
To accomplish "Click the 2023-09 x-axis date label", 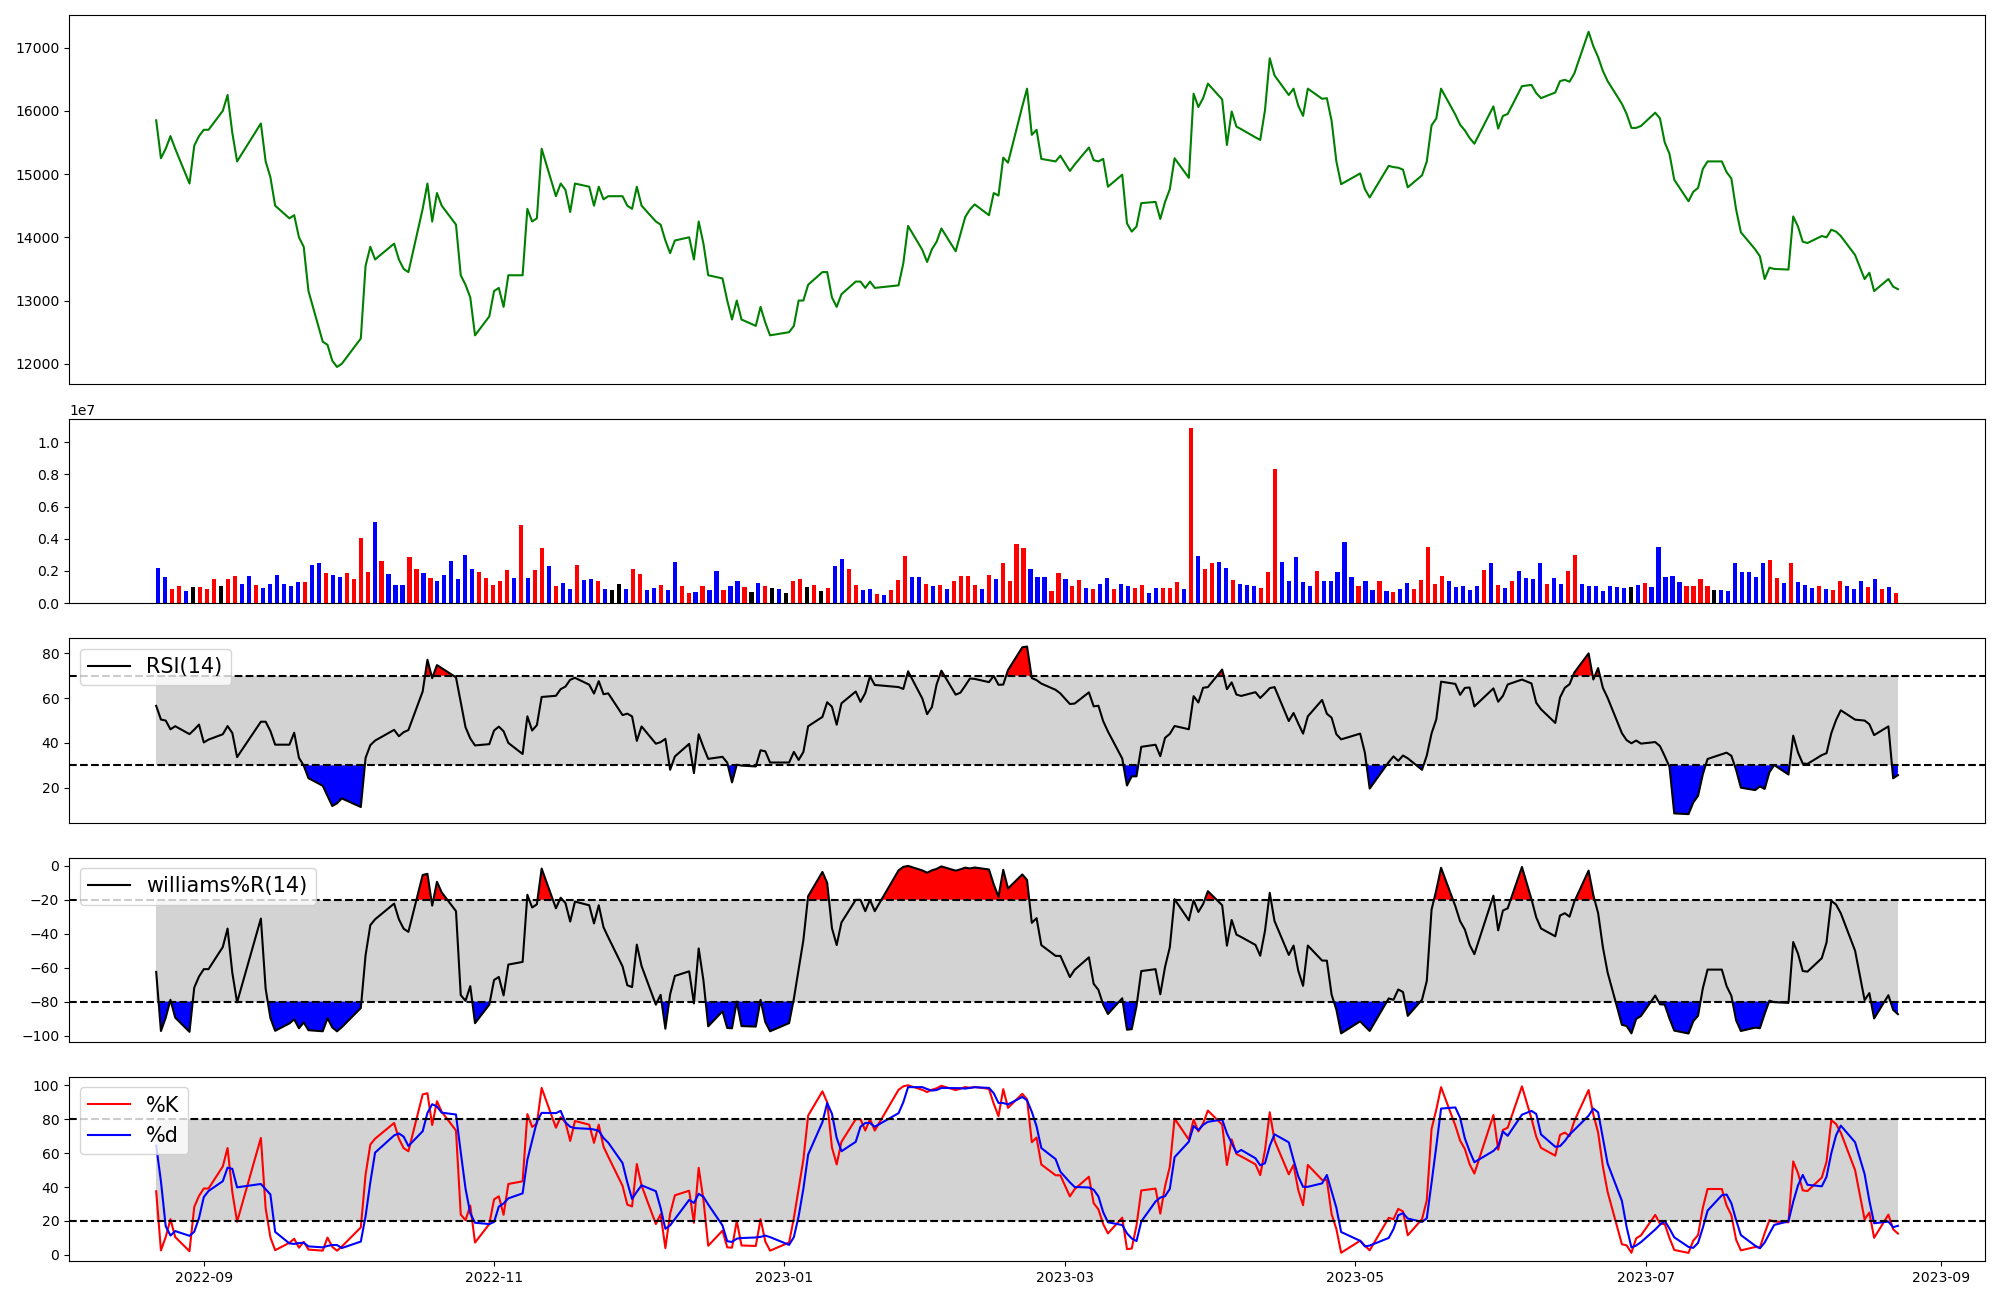I will coord(1942,1277).
